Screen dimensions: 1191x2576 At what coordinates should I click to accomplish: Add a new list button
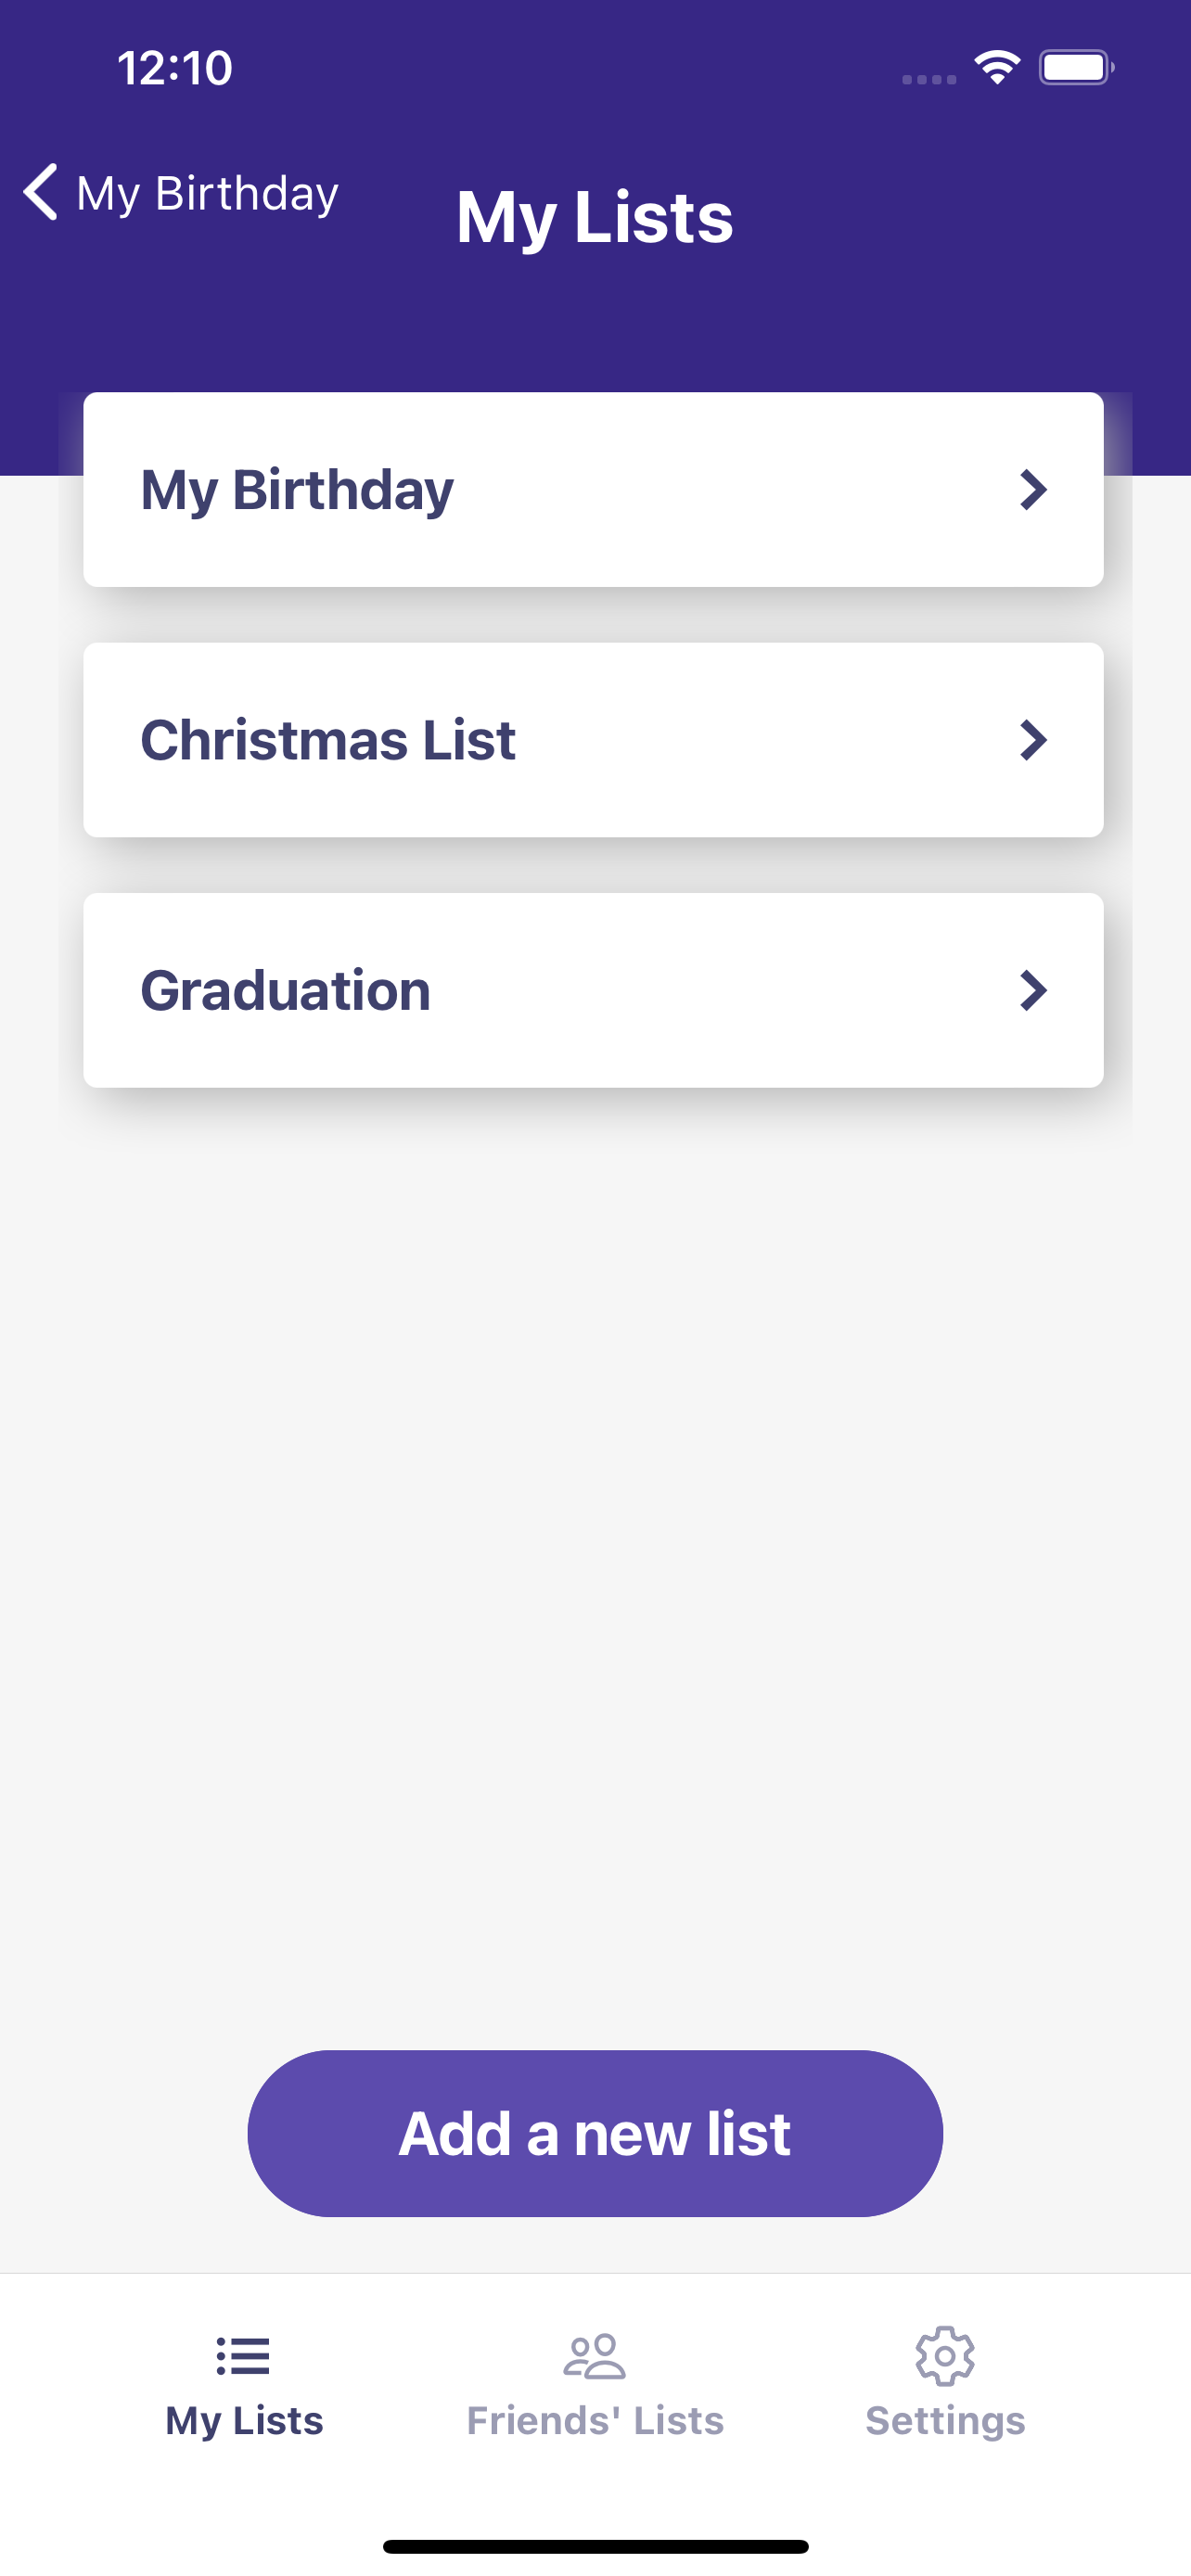(x=595, y=2133)
